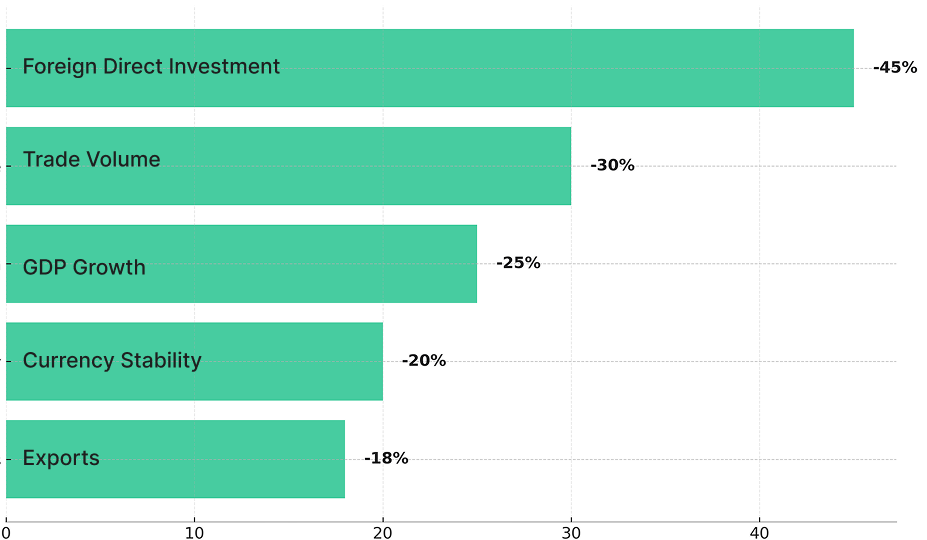Select the -20% value annotation

(424, 361)
